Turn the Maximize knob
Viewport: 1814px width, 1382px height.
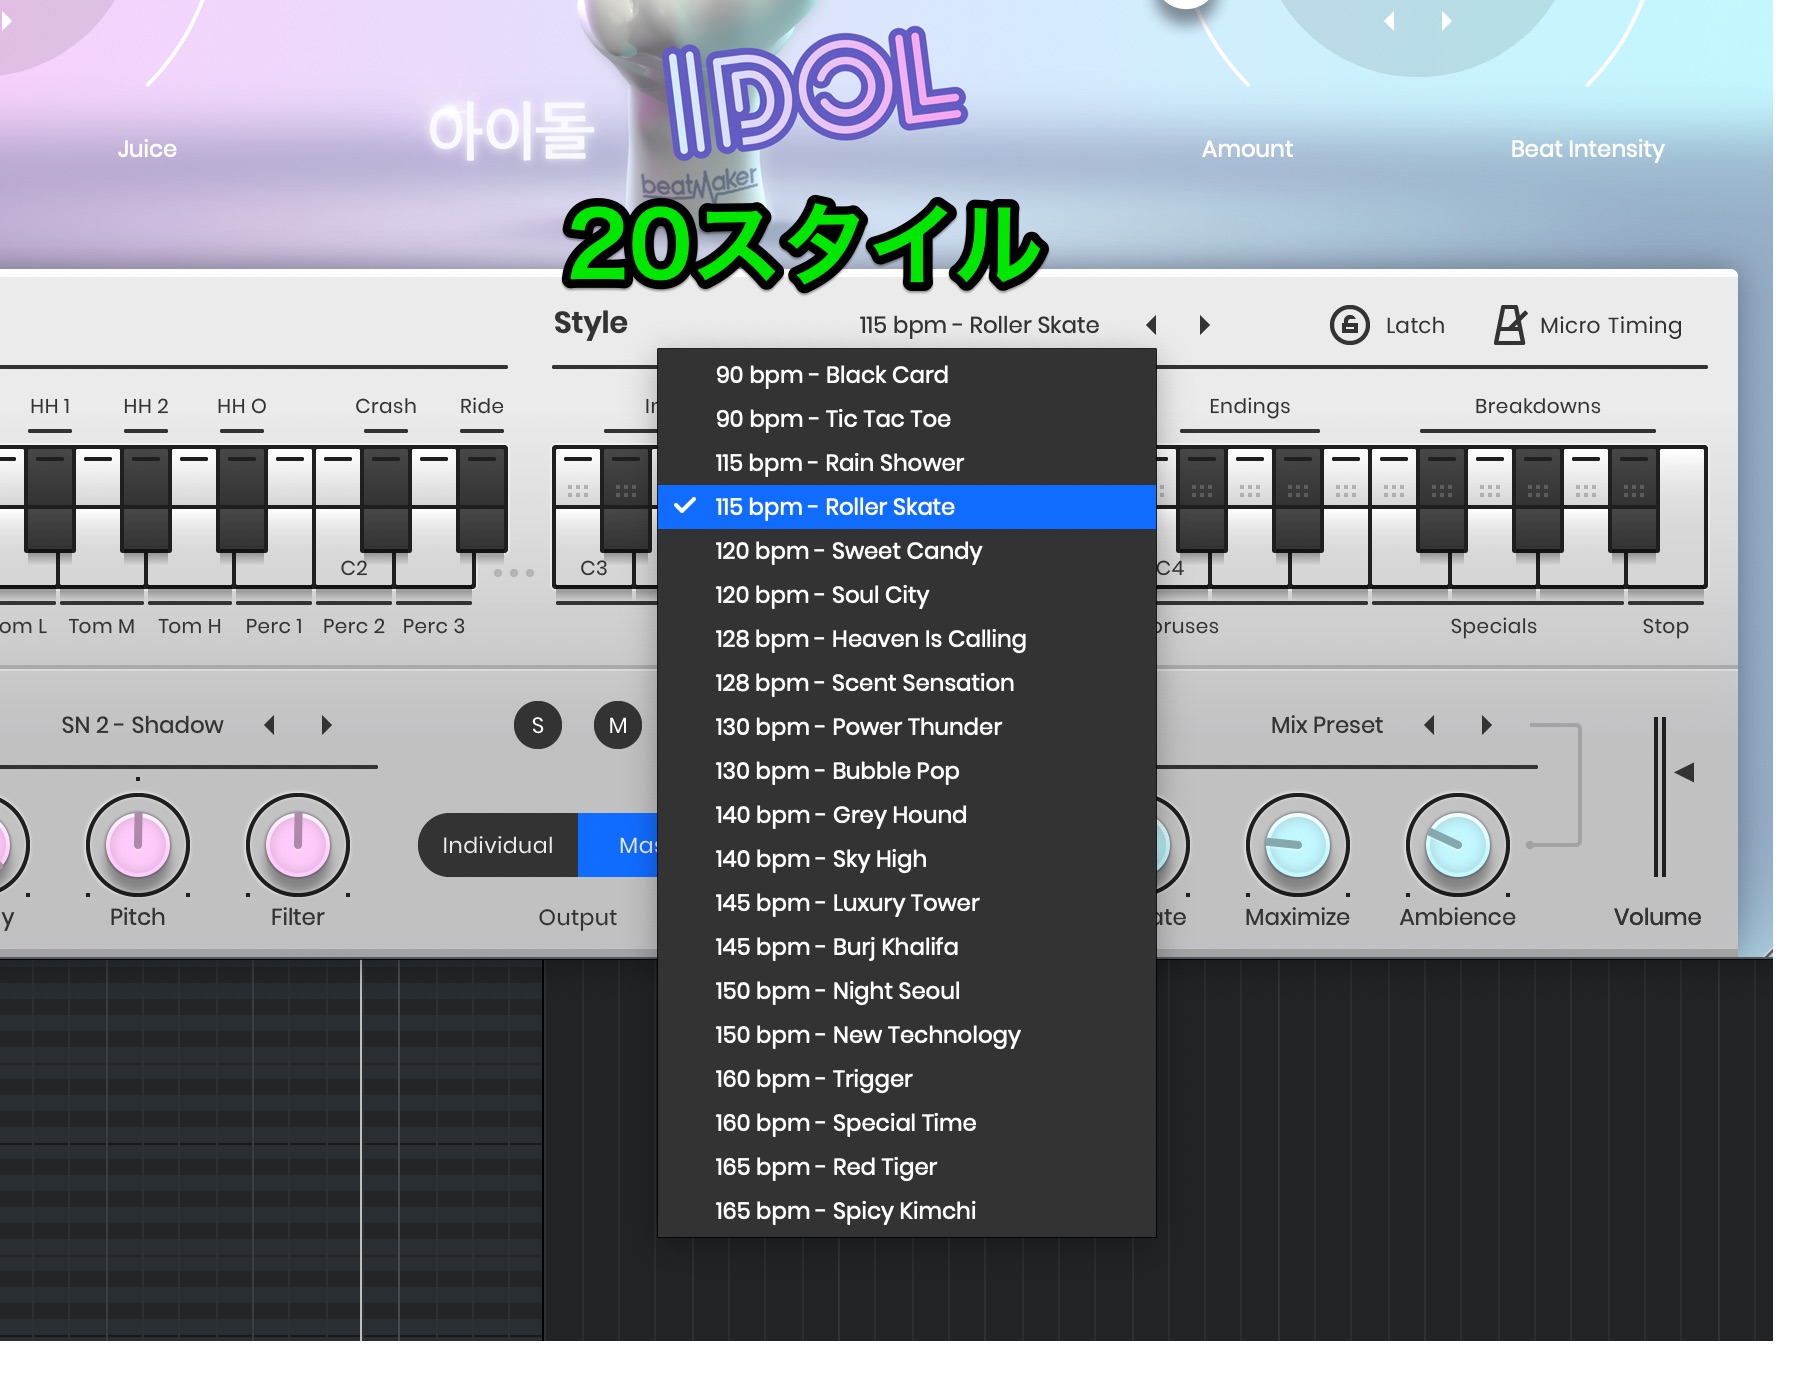click(x=1296, y=845)
